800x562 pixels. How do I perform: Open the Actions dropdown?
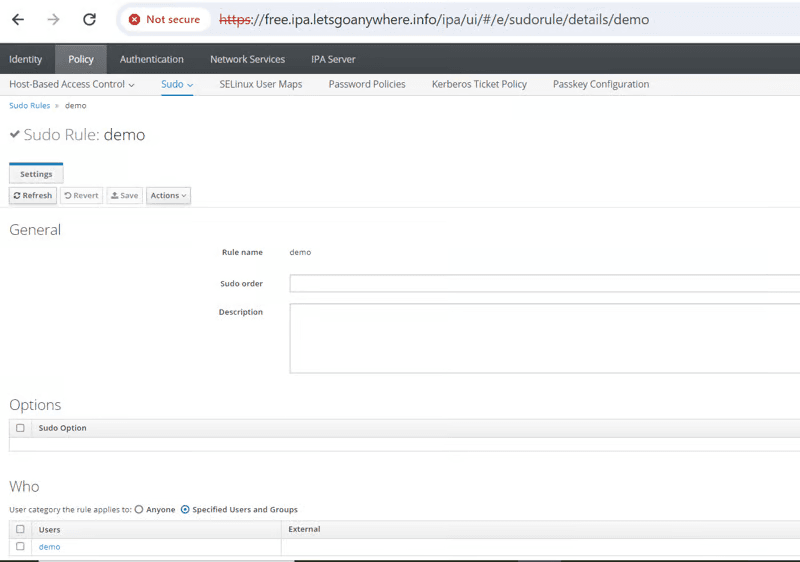(x=168, y=196)
